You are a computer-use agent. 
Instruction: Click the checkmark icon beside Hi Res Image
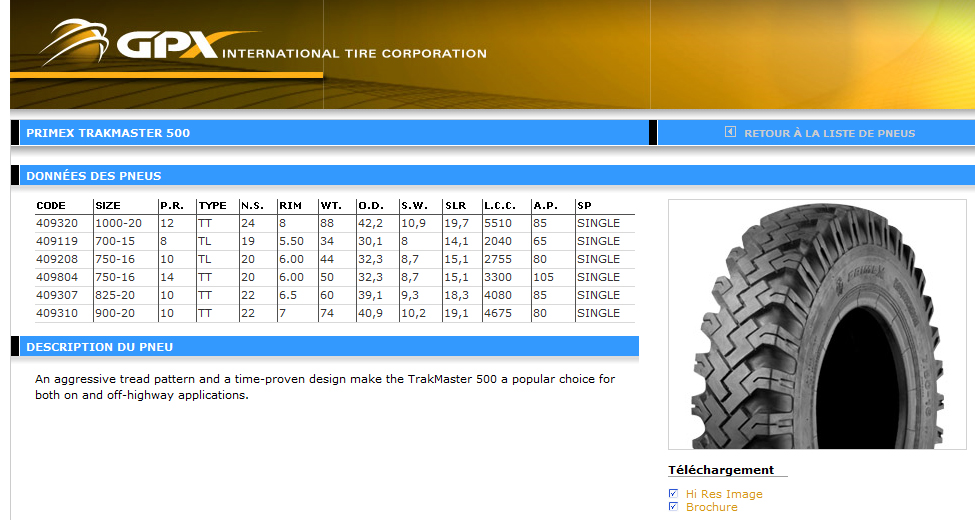(x=673, y=493)
